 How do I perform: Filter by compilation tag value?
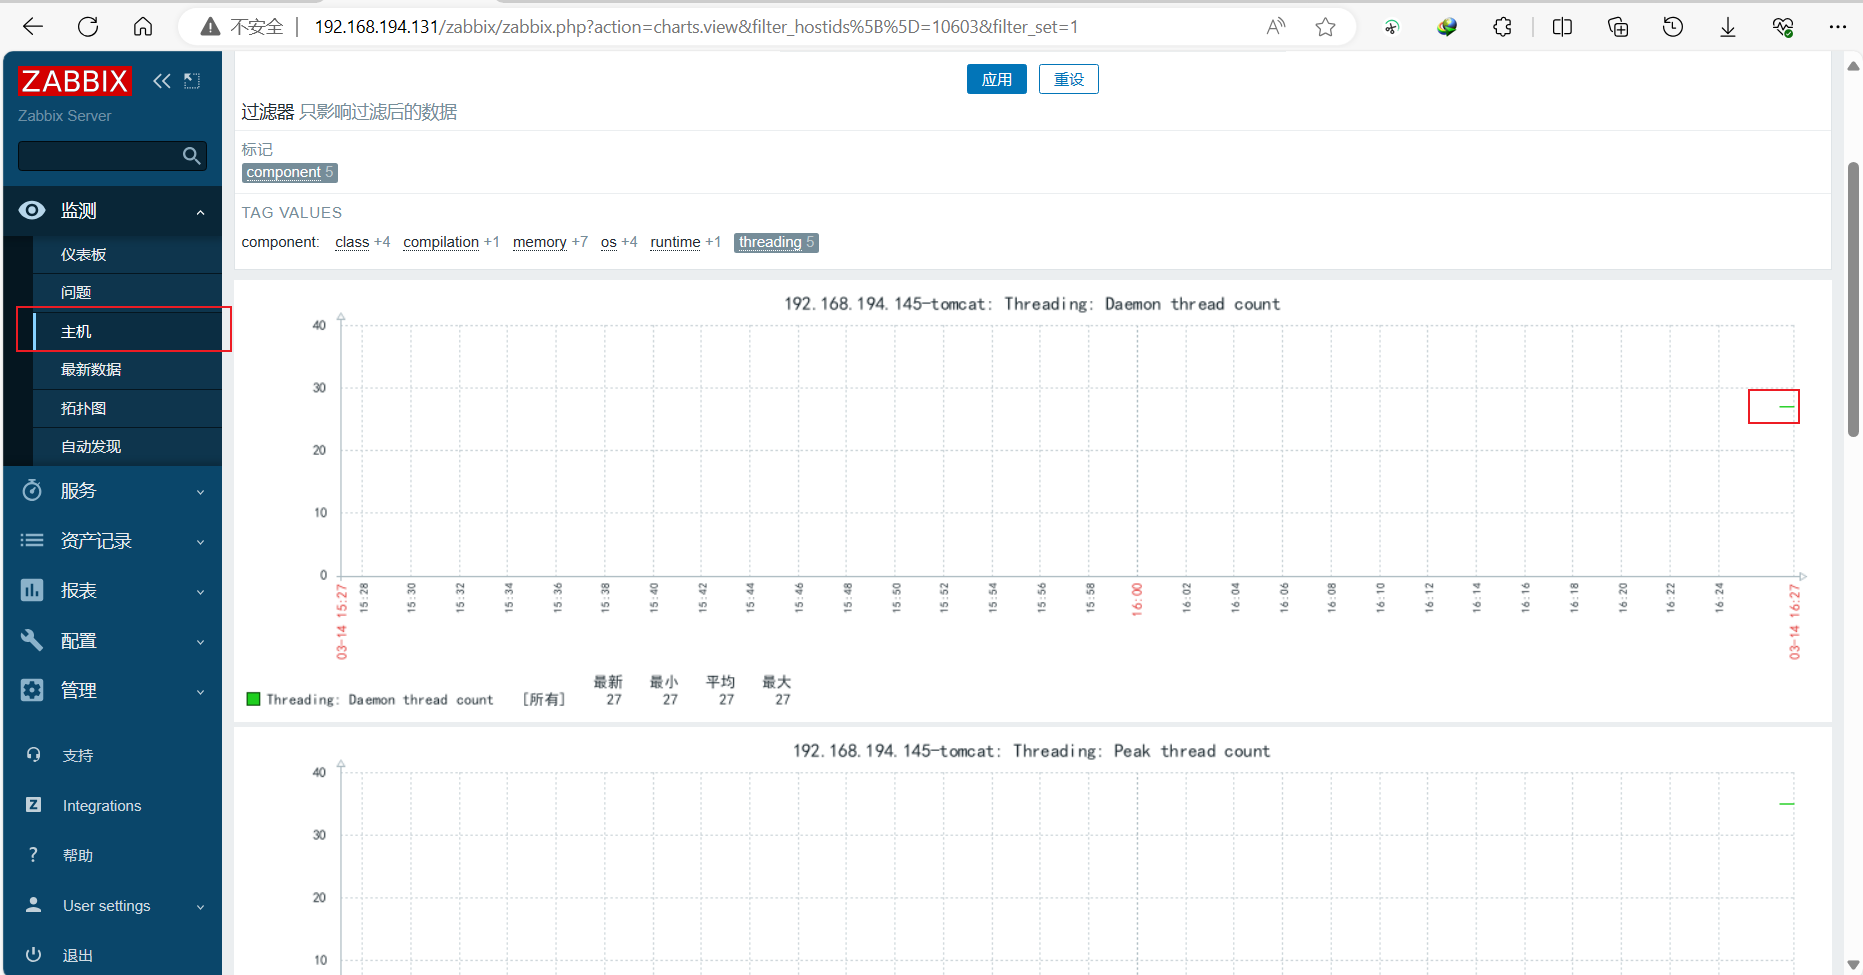(x=441, y=242)
